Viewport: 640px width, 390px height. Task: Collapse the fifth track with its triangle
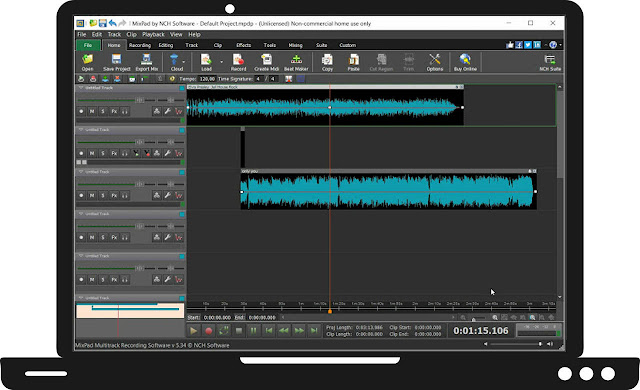click(80, 256)
